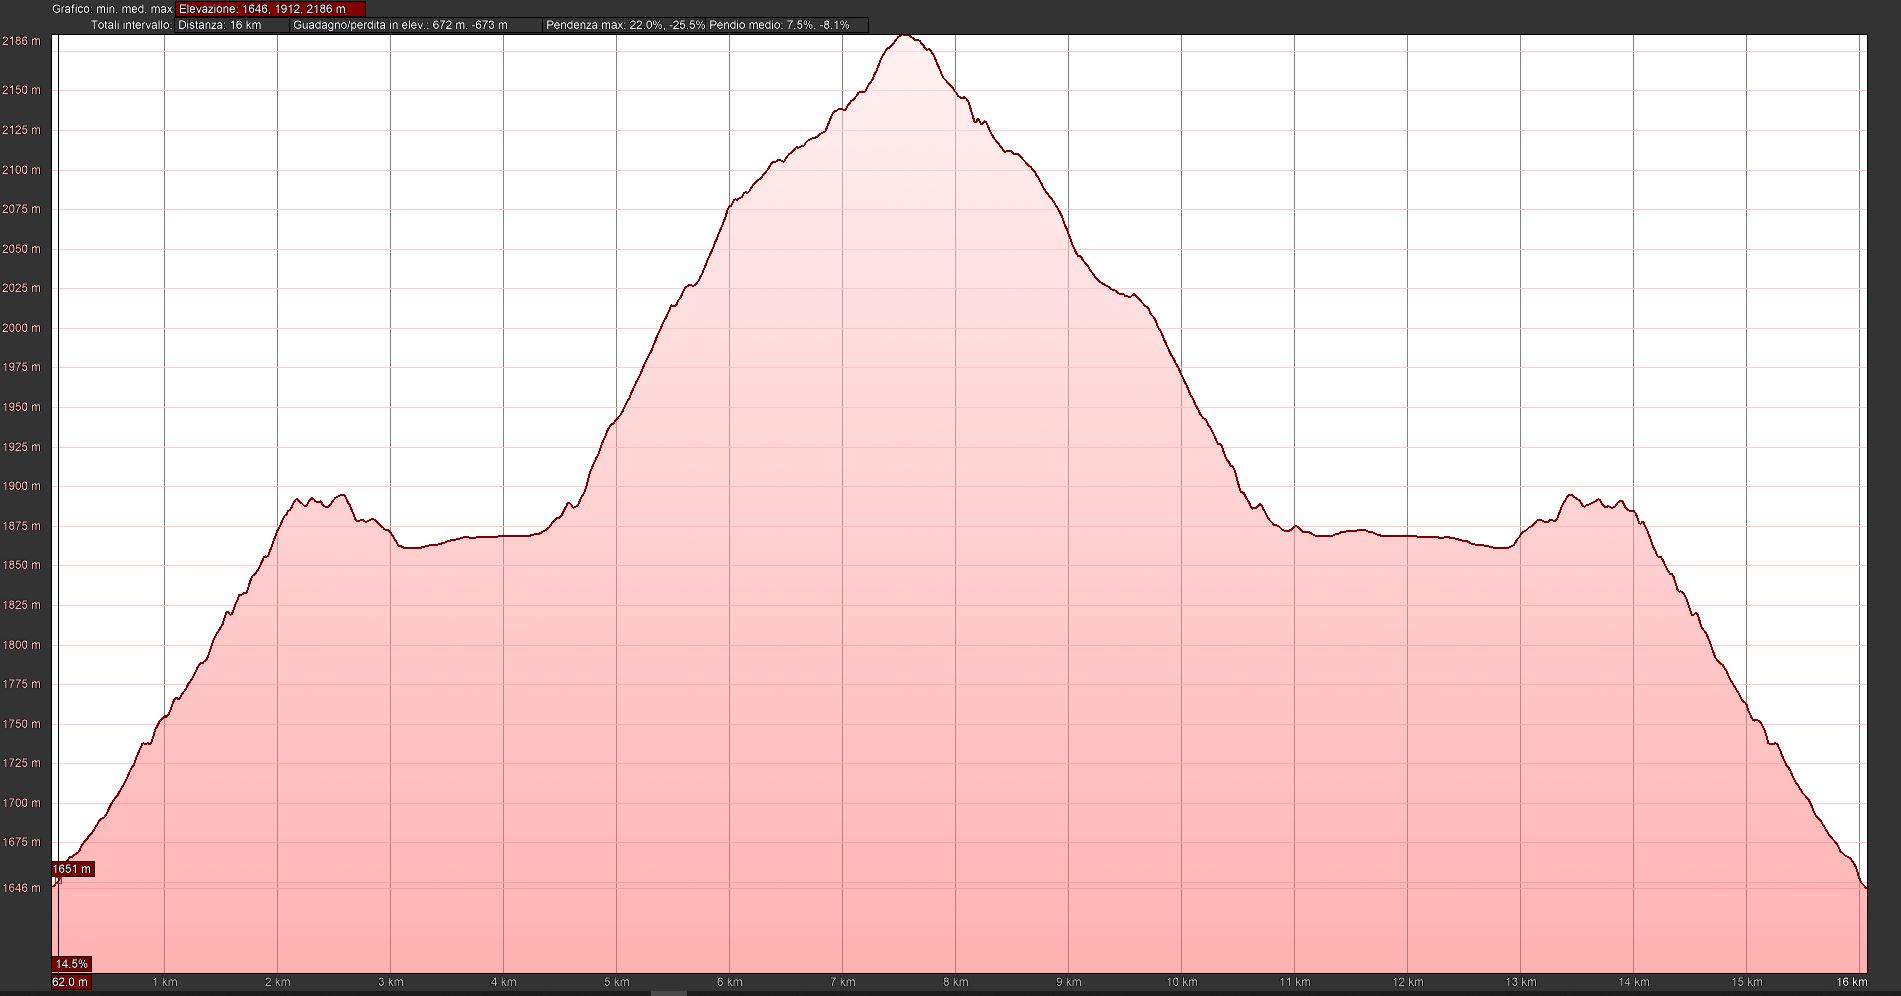The width and height of the screenshot is (1901, 996).
Task: Click the 14.5% slope cursor tag
Action: coord(72,964)
